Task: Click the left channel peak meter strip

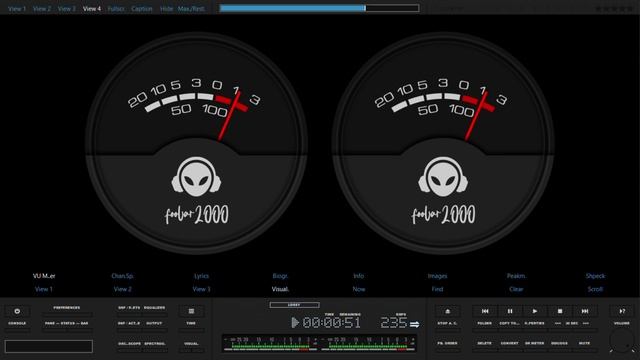Action: click(x=270, y=344)
